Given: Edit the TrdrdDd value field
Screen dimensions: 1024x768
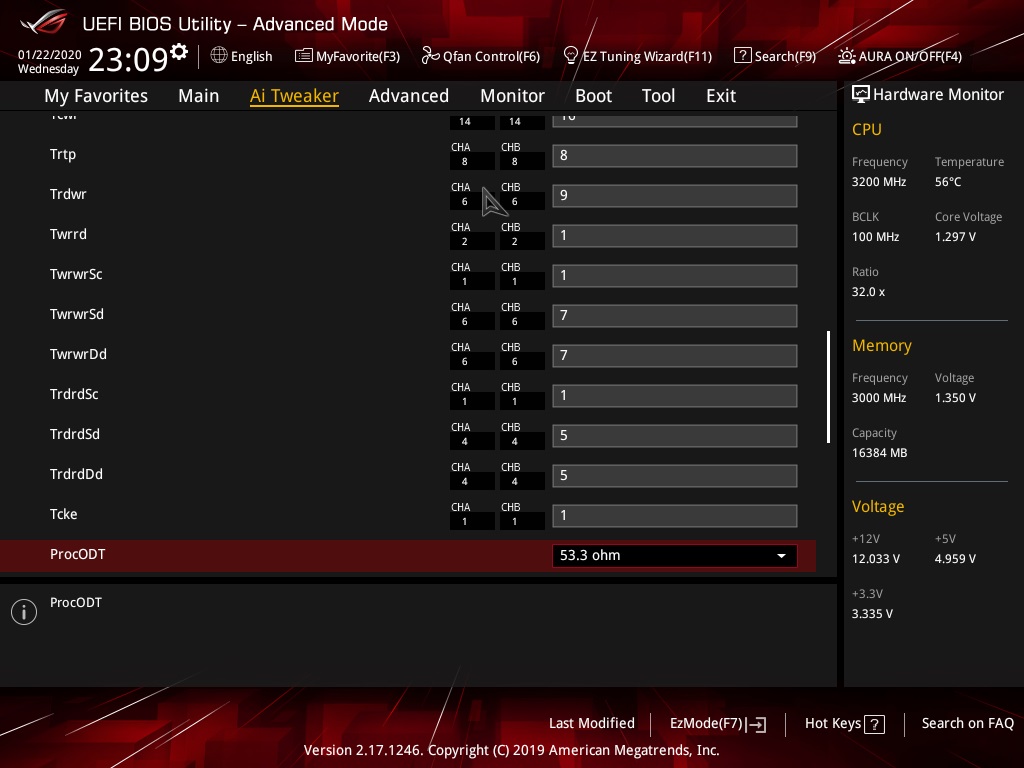Looking at the screenshot, I should point(675,475).
